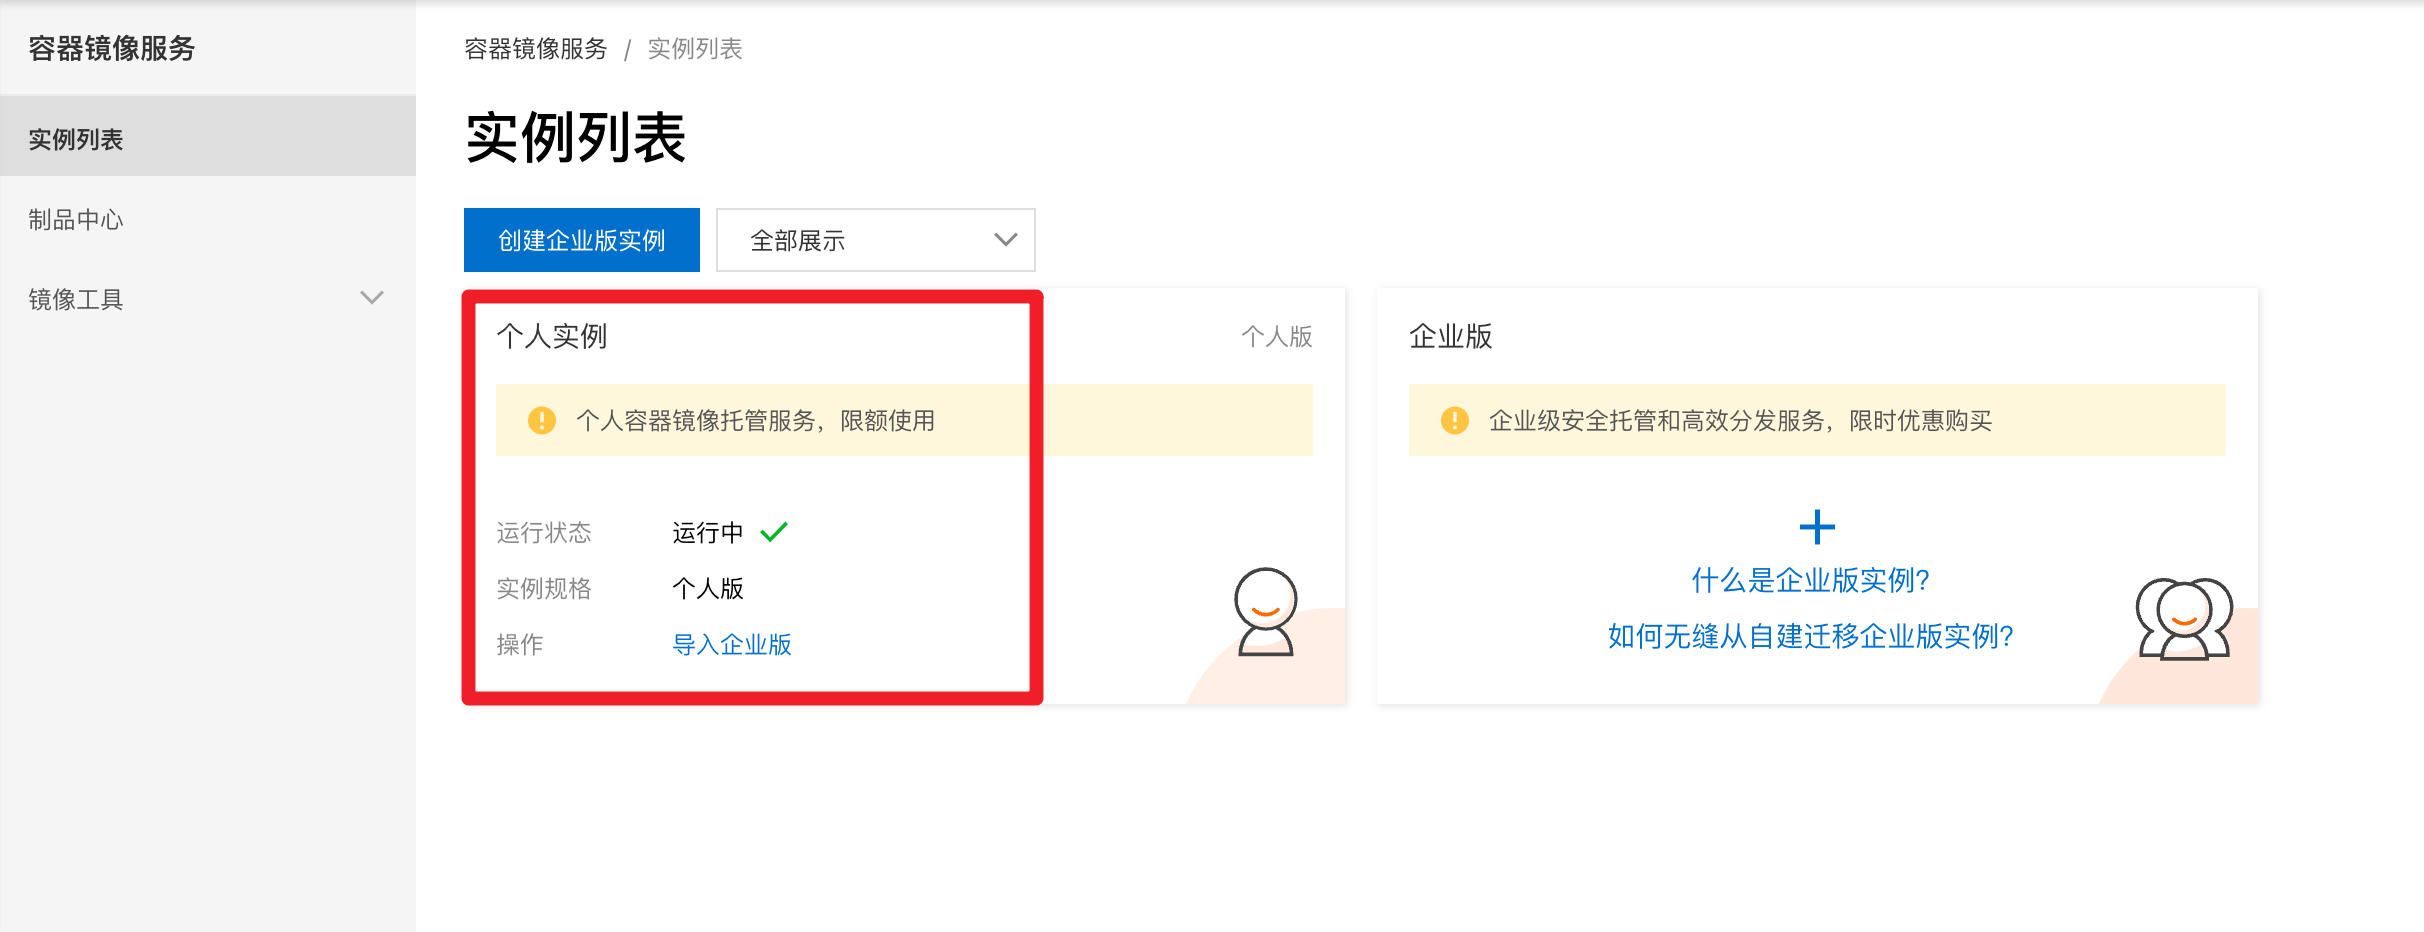This screenshot has height=932, width=2424.
Task: Open the 如何无缝从自建迁移企业版实例? link
Action: pos(1810,636)
